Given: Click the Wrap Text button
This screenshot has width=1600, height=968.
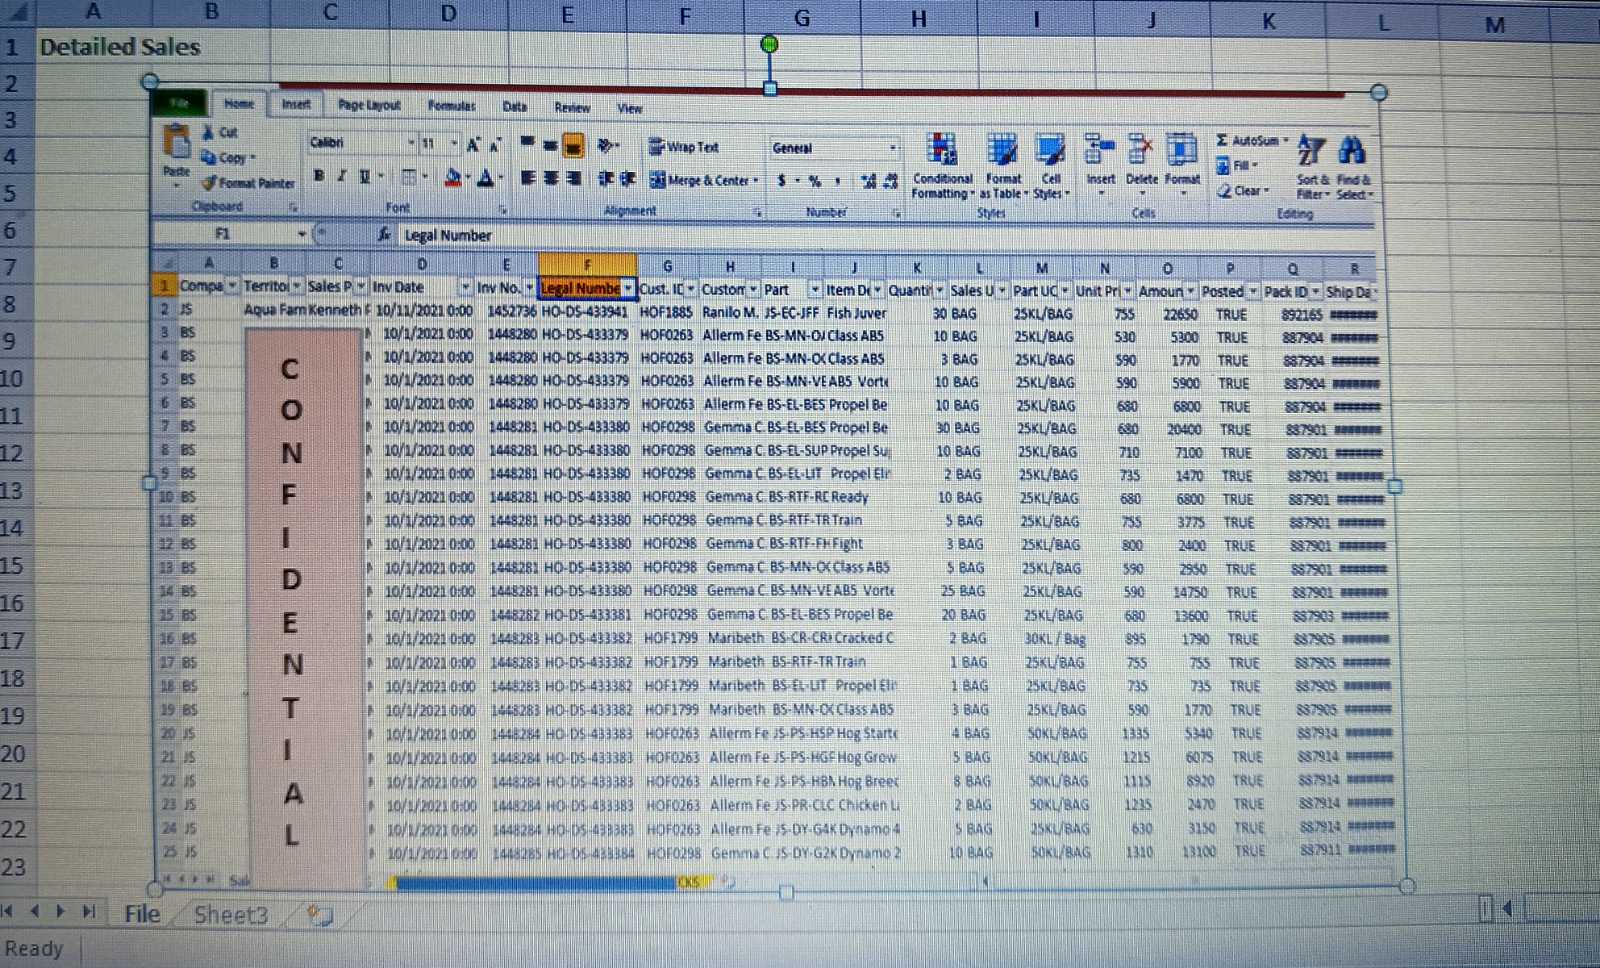Looking at the screenshot, I should (684, 147).
